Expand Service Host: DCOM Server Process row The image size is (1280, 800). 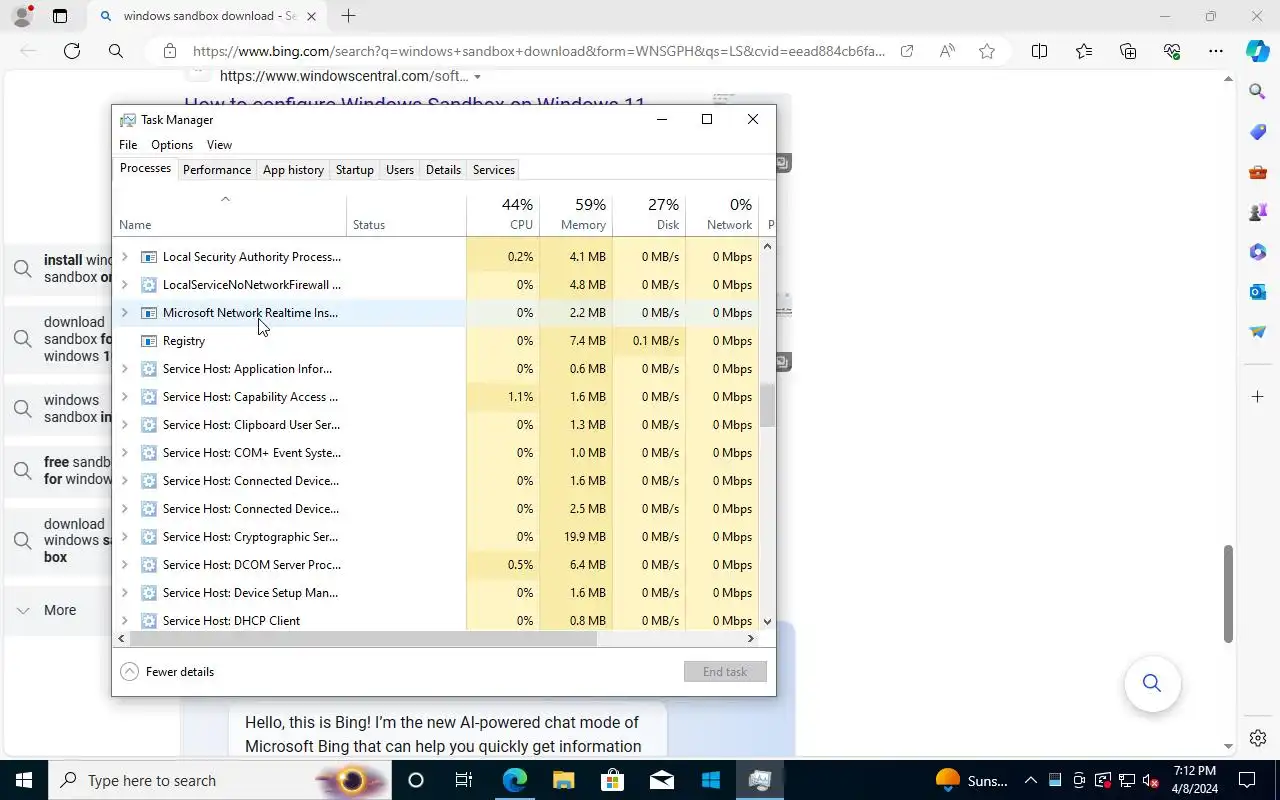[x=124, y=565]
